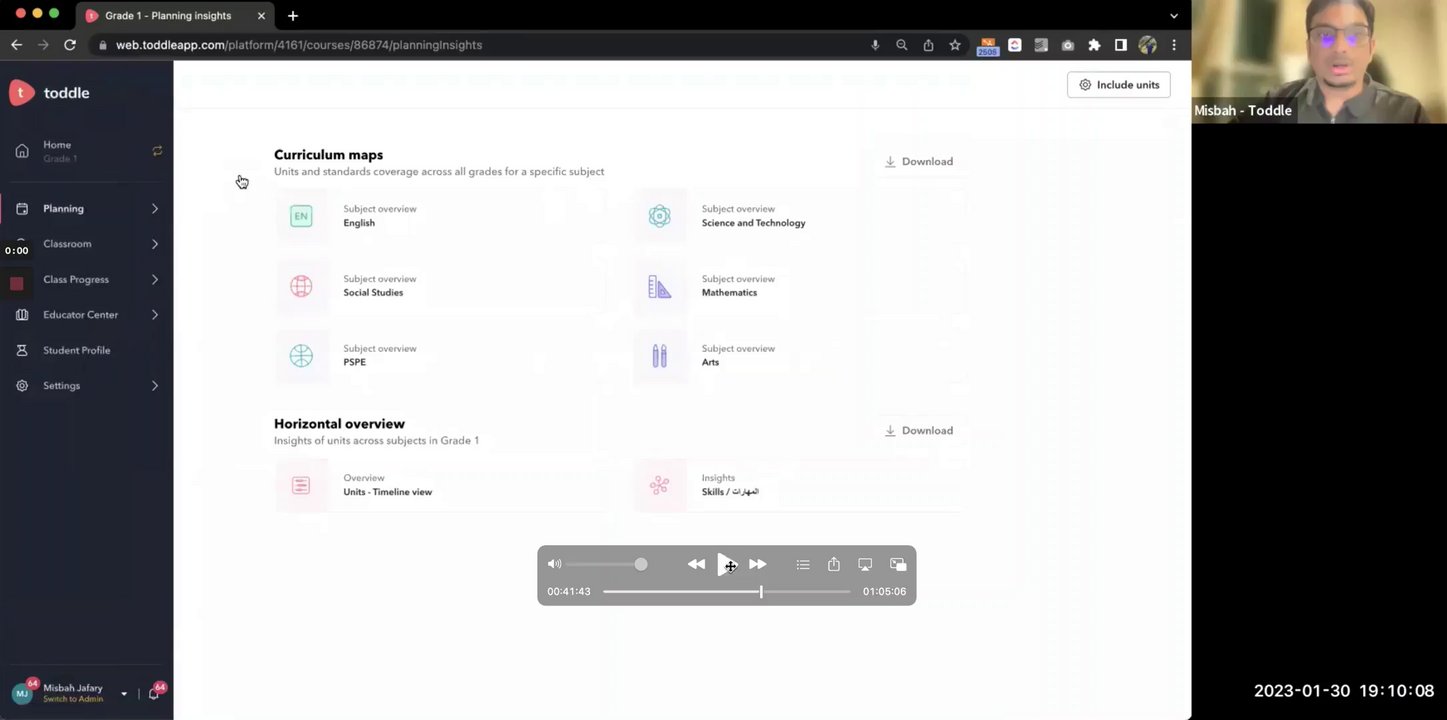Screen dimensions: 1447x720
Task: Open the PSPE basketball icon
Action: click(301, 356)
